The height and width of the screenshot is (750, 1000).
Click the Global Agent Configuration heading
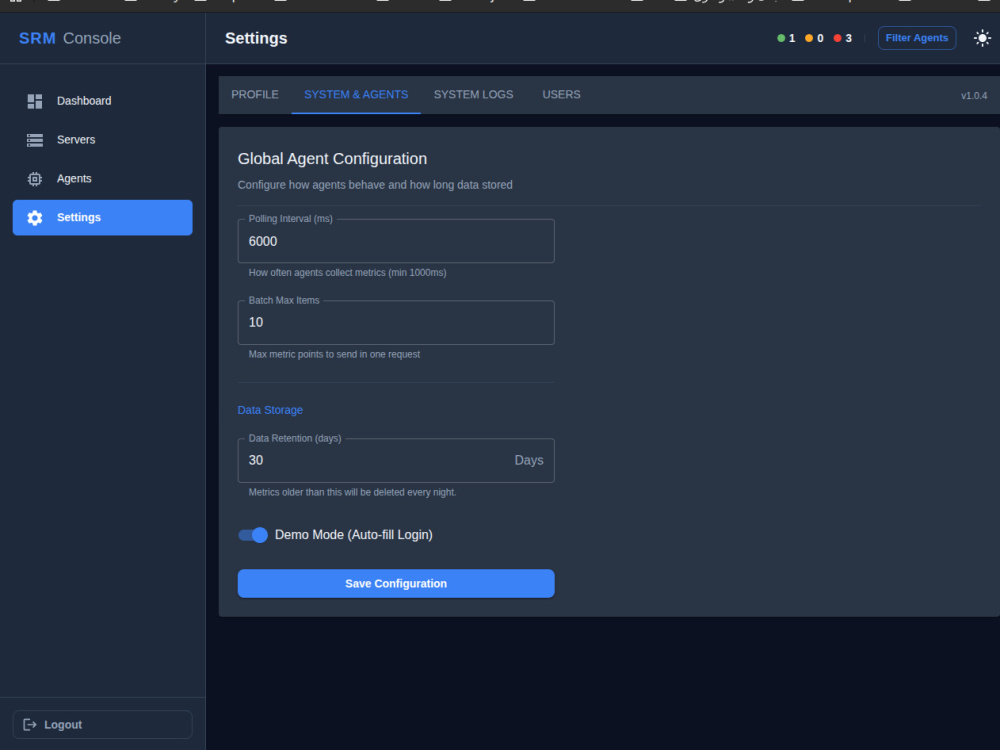(x=332, y=159)
